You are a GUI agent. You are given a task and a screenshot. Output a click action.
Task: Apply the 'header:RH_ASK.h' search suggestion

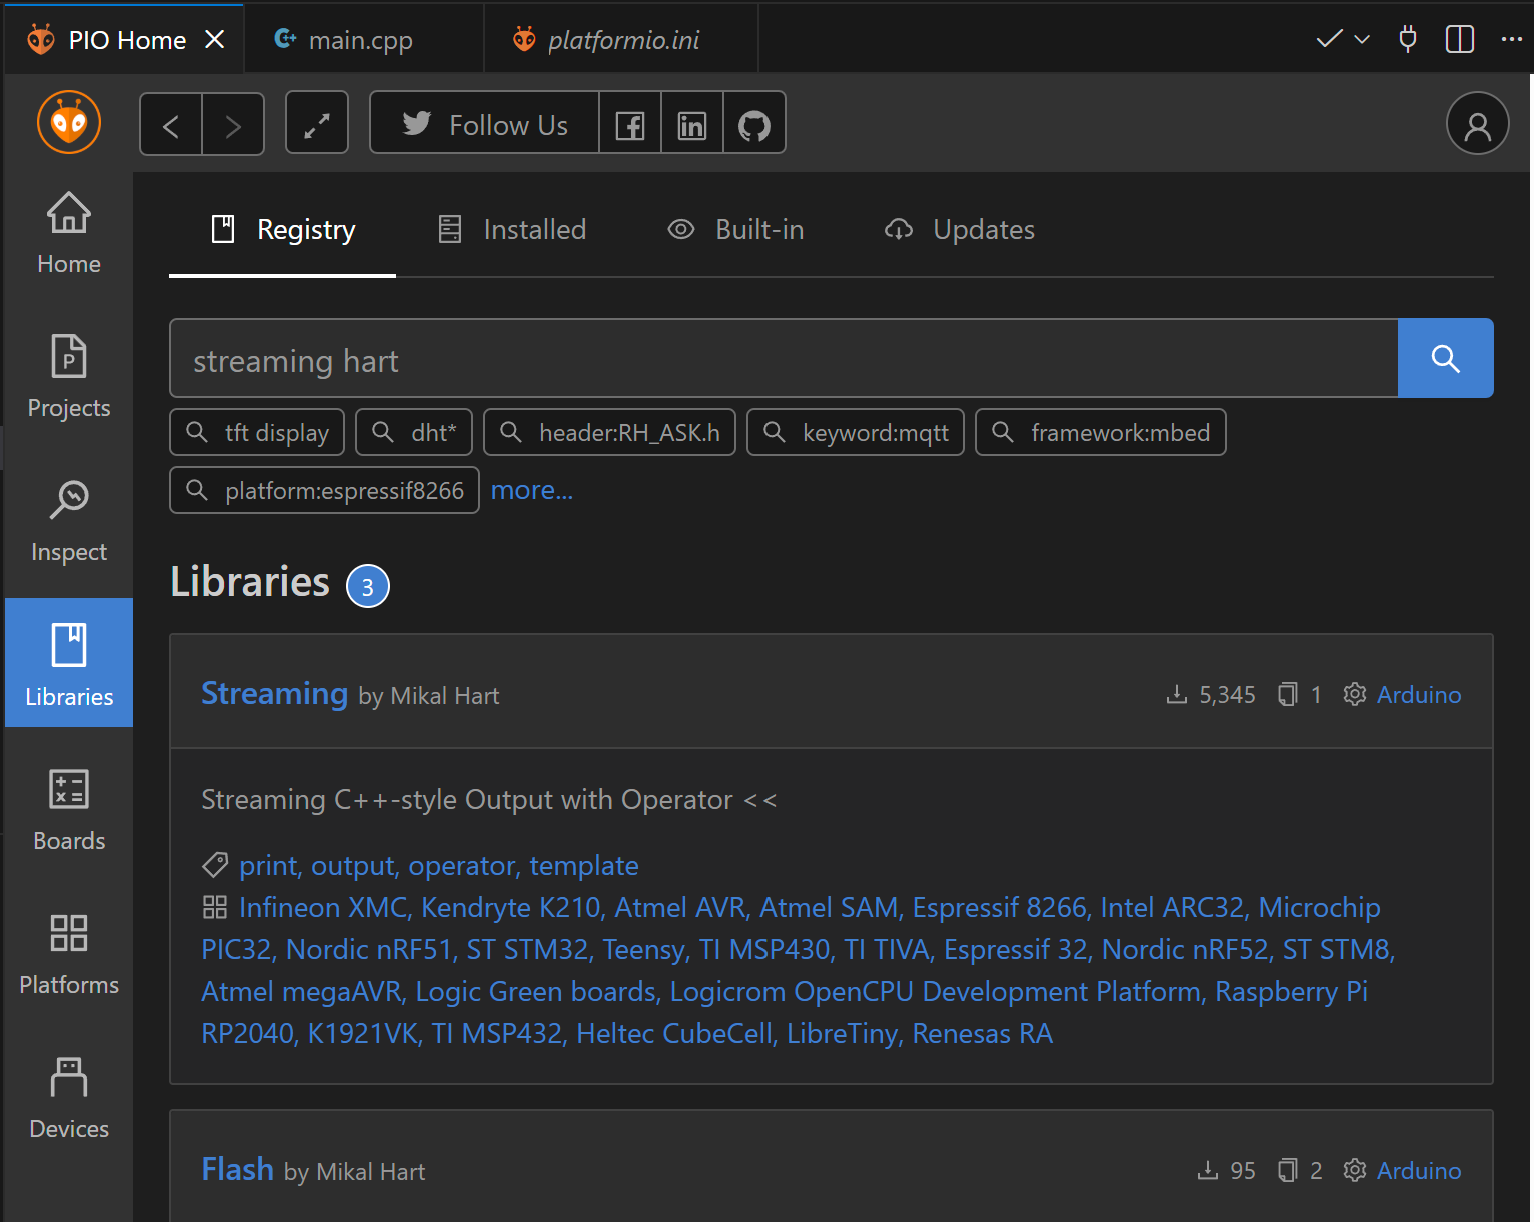pos(610,432)
